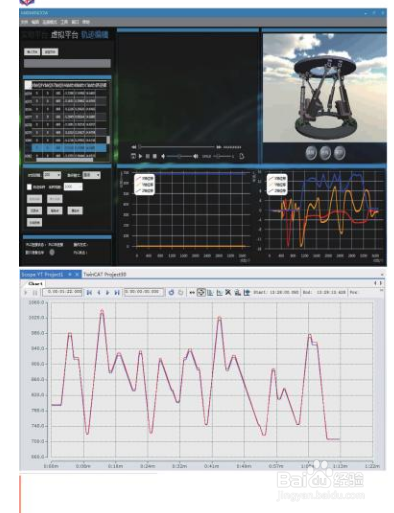Click the numeric input field beside the checkbox
Viewport: 394px width, 513px height.
pyautogui.click(x=73, y=187)
